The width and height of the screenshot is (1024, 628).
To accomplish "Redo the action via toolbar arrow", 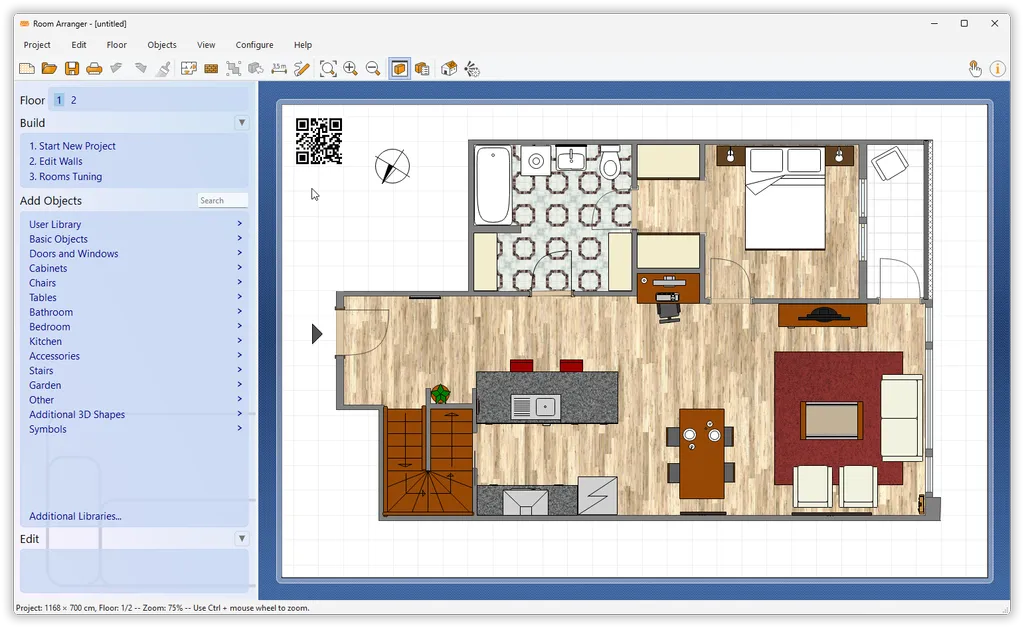I will [140, 69].
